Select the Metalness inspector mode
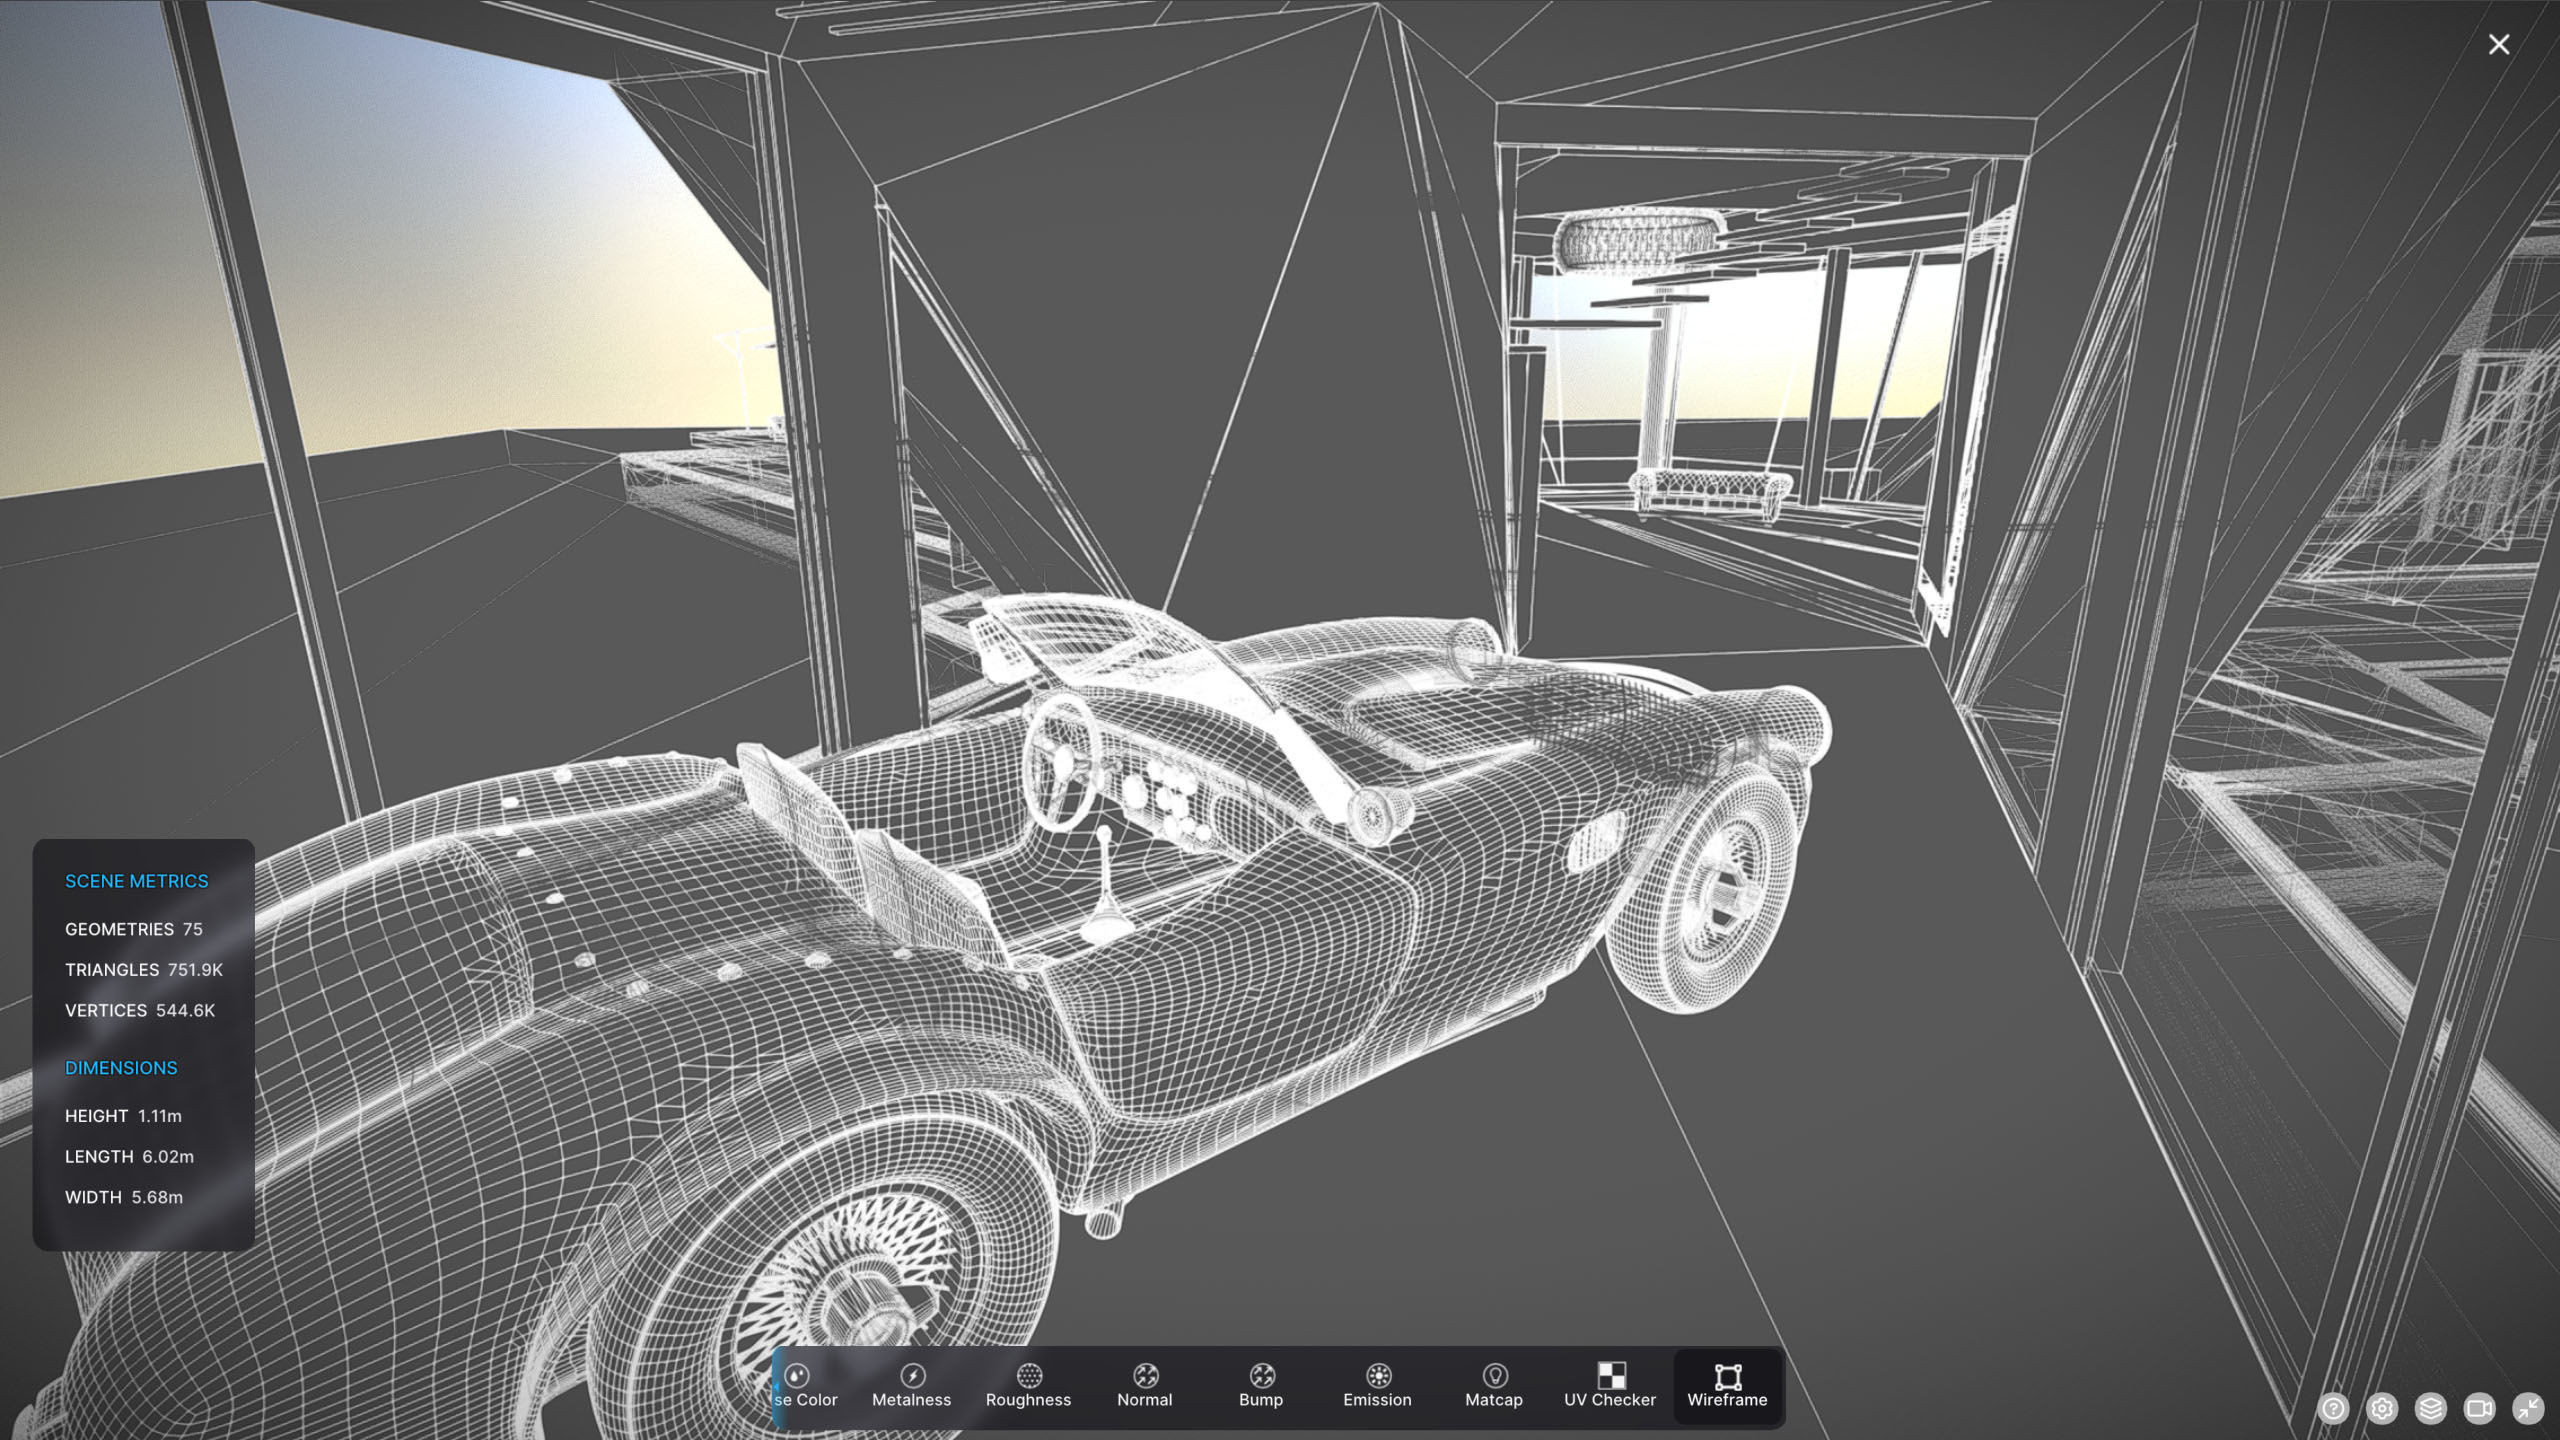This screenshot has width=2560, height=1440. click(x=911, y=1386)
